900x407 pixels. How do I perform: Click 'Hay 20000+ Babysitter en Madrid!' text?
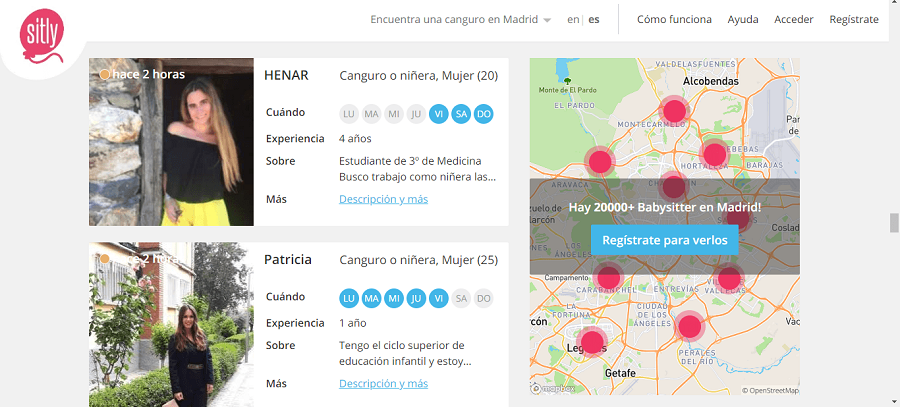(665, 207)
